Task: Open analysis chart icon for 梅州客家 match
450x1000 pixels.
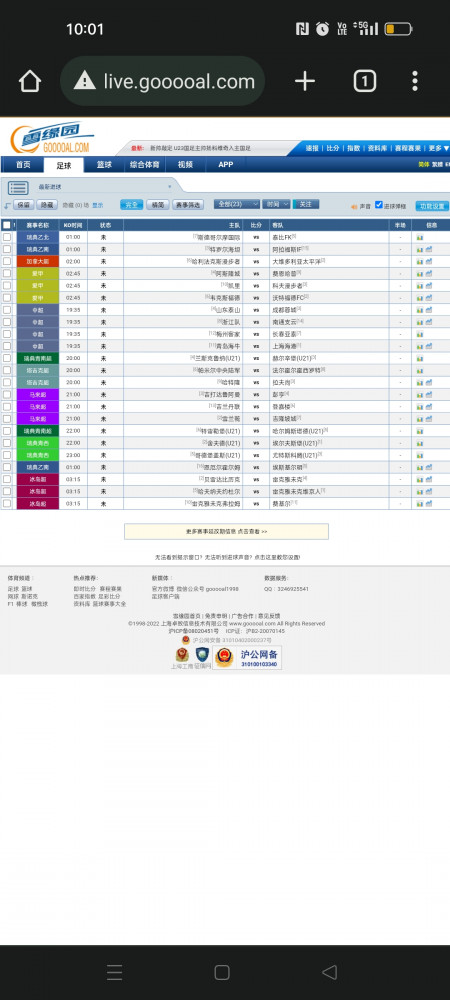Action: click(x=419, y=334)
